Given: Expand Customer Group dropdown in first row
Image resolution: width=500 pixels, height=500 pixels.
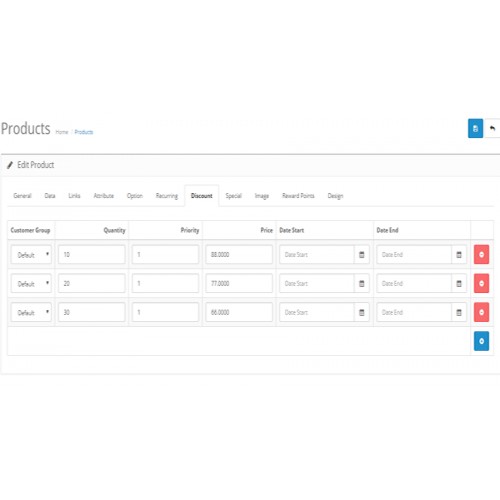Looking at the screenshot, I should click(x=31, y=255).
